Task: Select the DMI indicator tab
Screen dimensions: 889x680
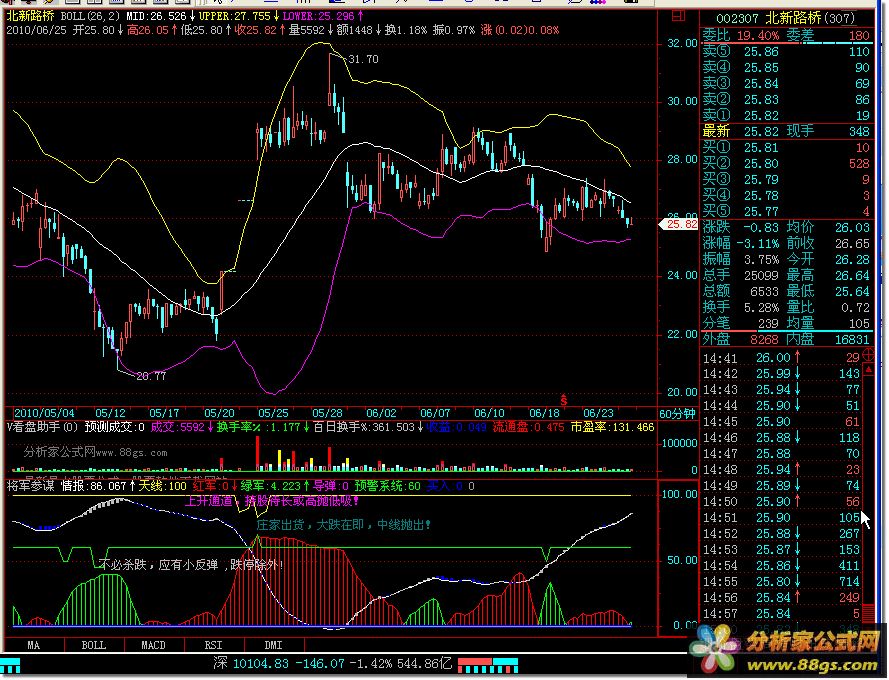Action: click(273, 645)
